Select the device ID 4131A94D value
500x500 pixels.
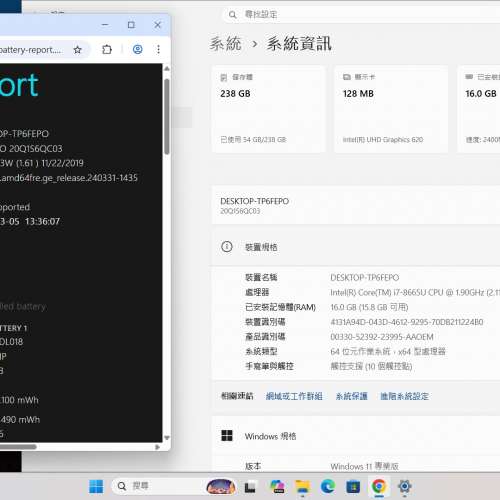[x=407, y=322]
